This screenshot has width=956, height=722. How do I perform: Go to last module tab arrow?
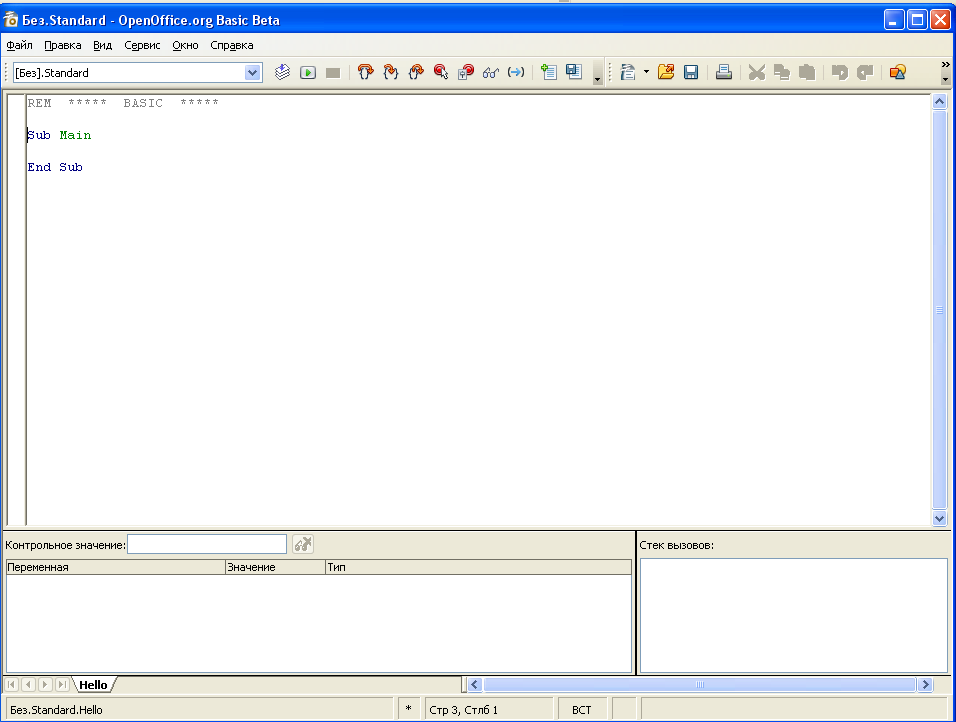coord(62,685)
